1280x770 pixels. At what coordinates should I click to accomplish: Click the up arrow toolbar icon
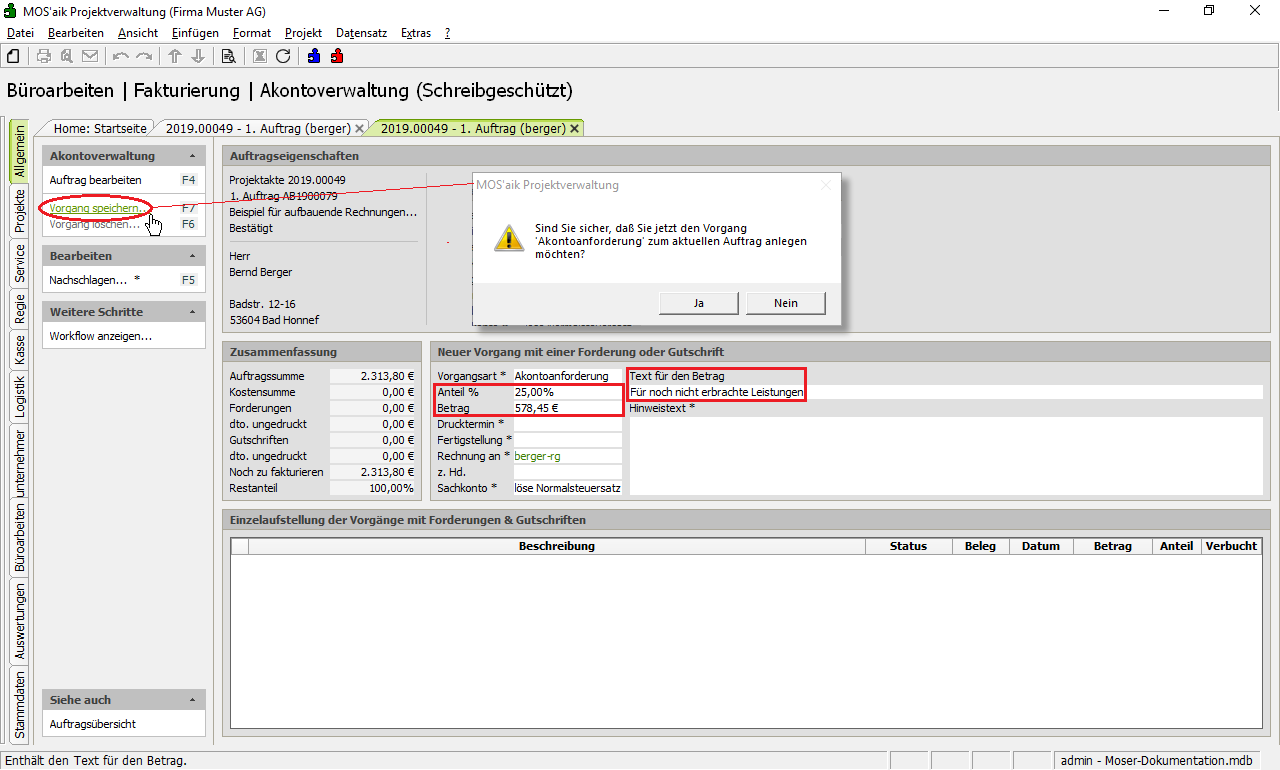tap(175, 56)
